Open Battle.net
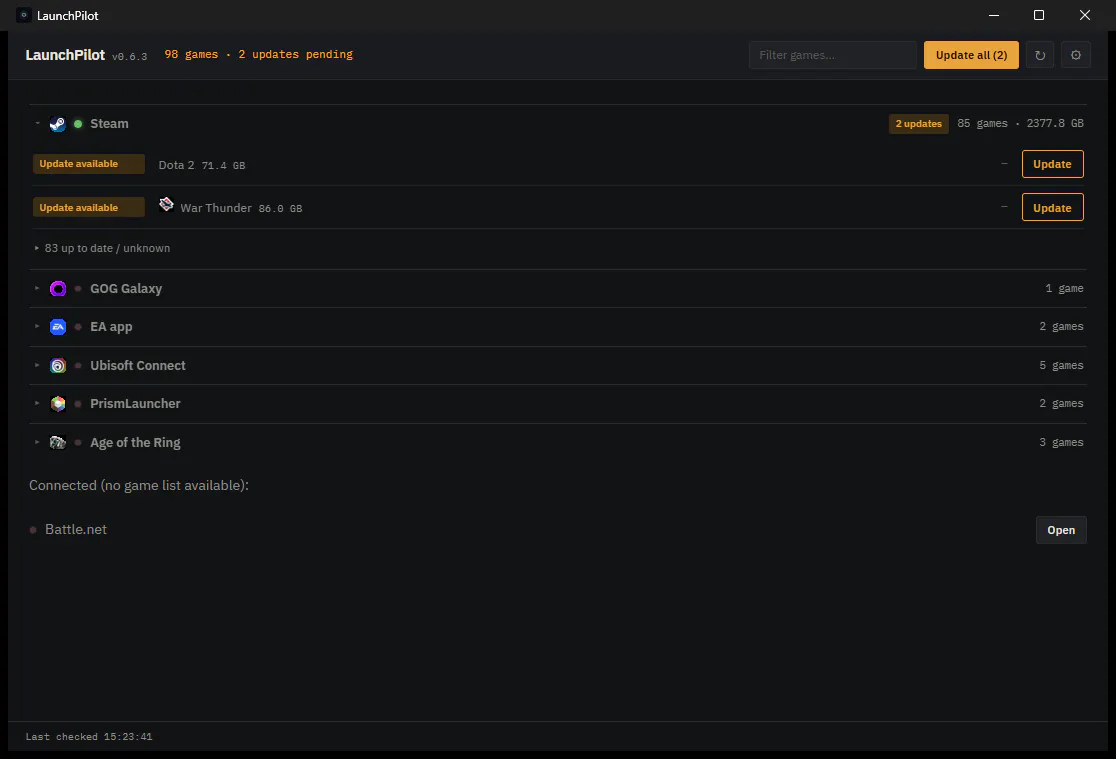 1060,530
